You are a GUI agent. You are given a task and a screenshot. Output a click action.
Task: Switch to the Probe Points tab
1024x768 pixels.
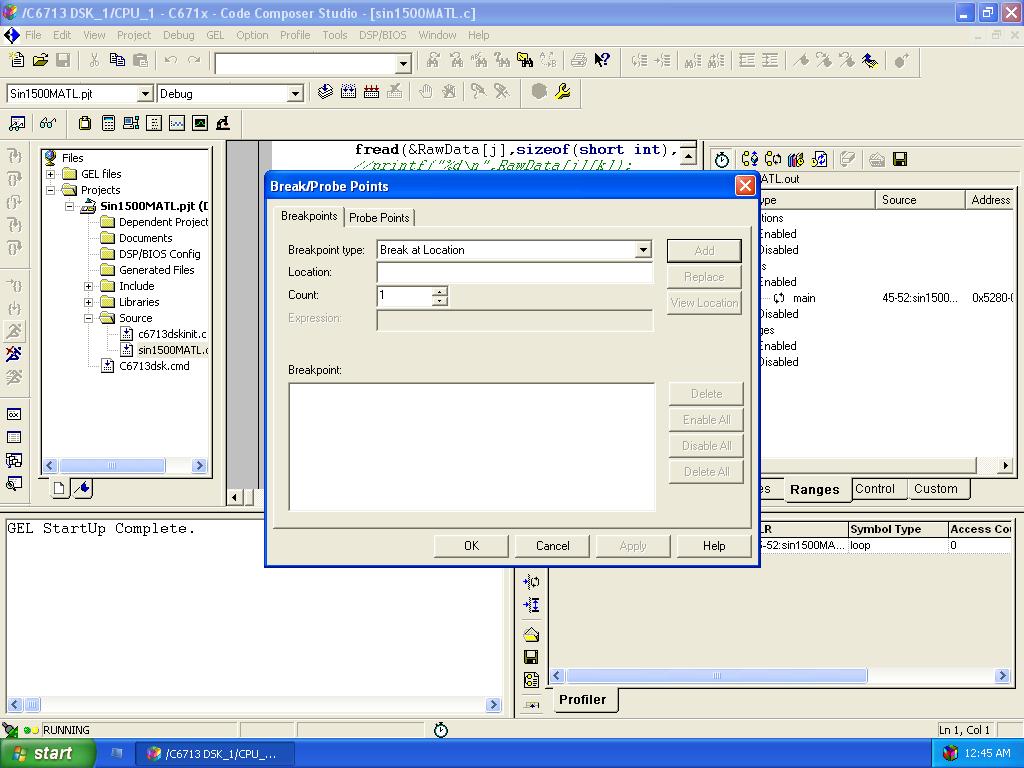coord(379,217)
